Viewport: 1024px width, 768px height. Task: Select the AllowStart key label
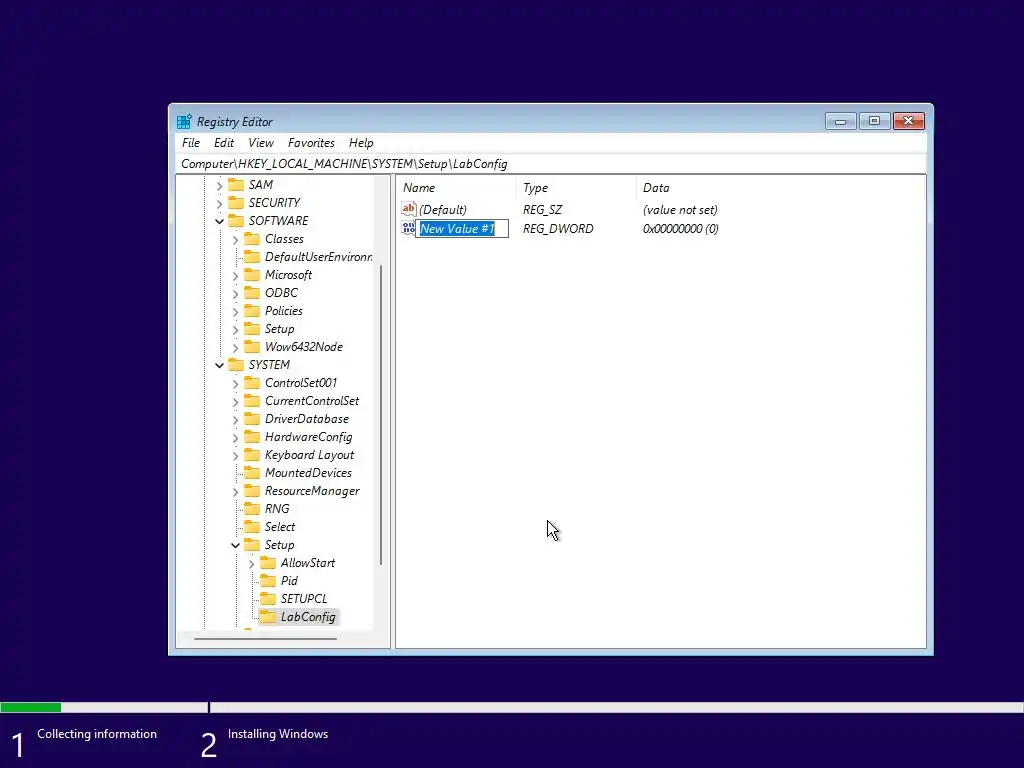coord(308,563)
